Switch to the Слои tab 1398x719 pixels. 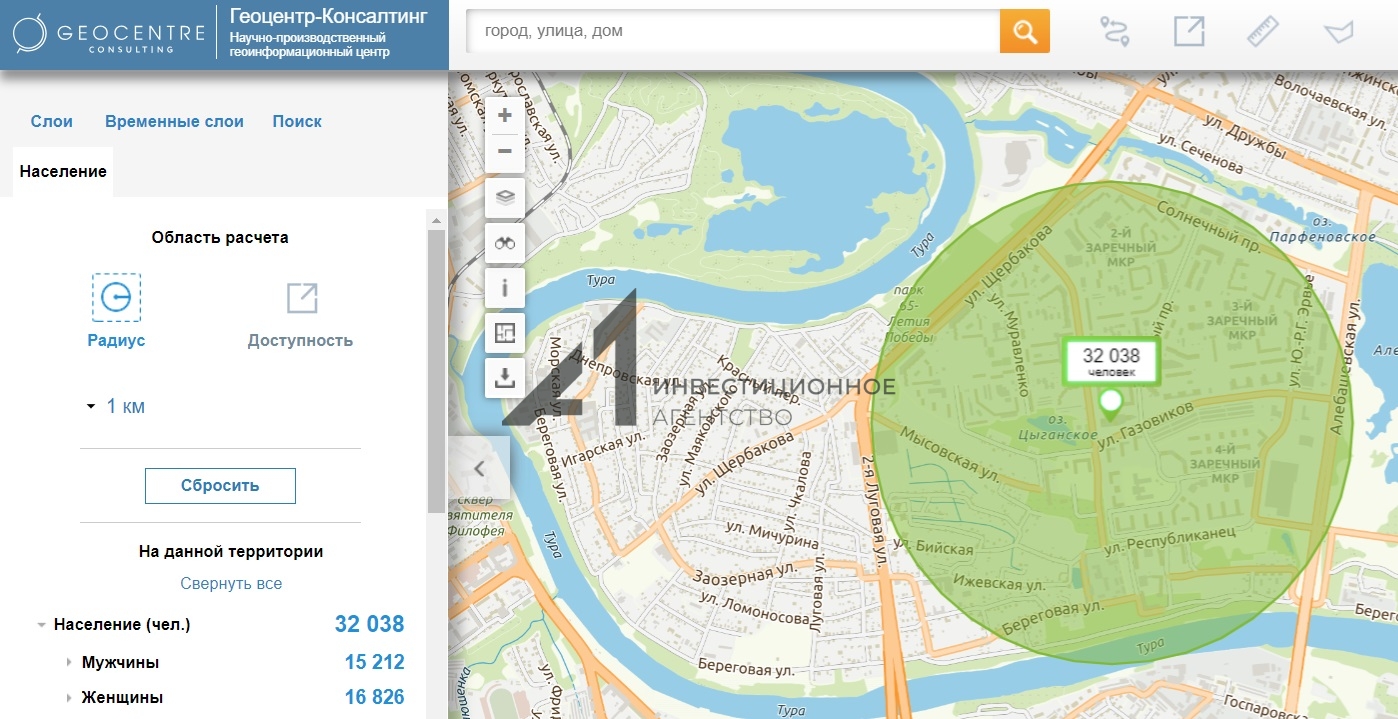tap(52, 121)
